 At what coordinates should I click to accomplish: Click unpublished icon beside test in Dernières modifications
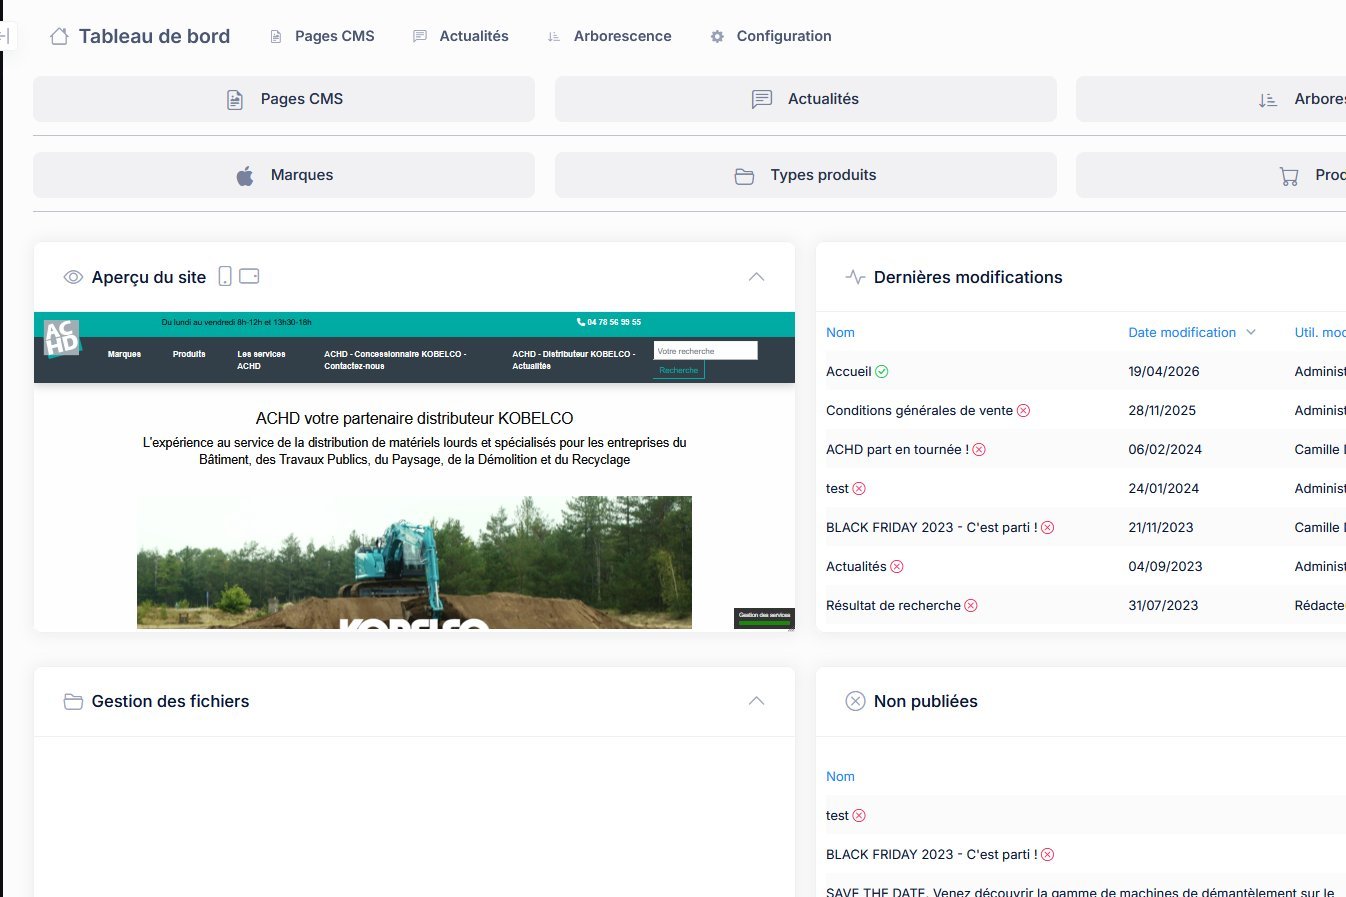[859, 488]
